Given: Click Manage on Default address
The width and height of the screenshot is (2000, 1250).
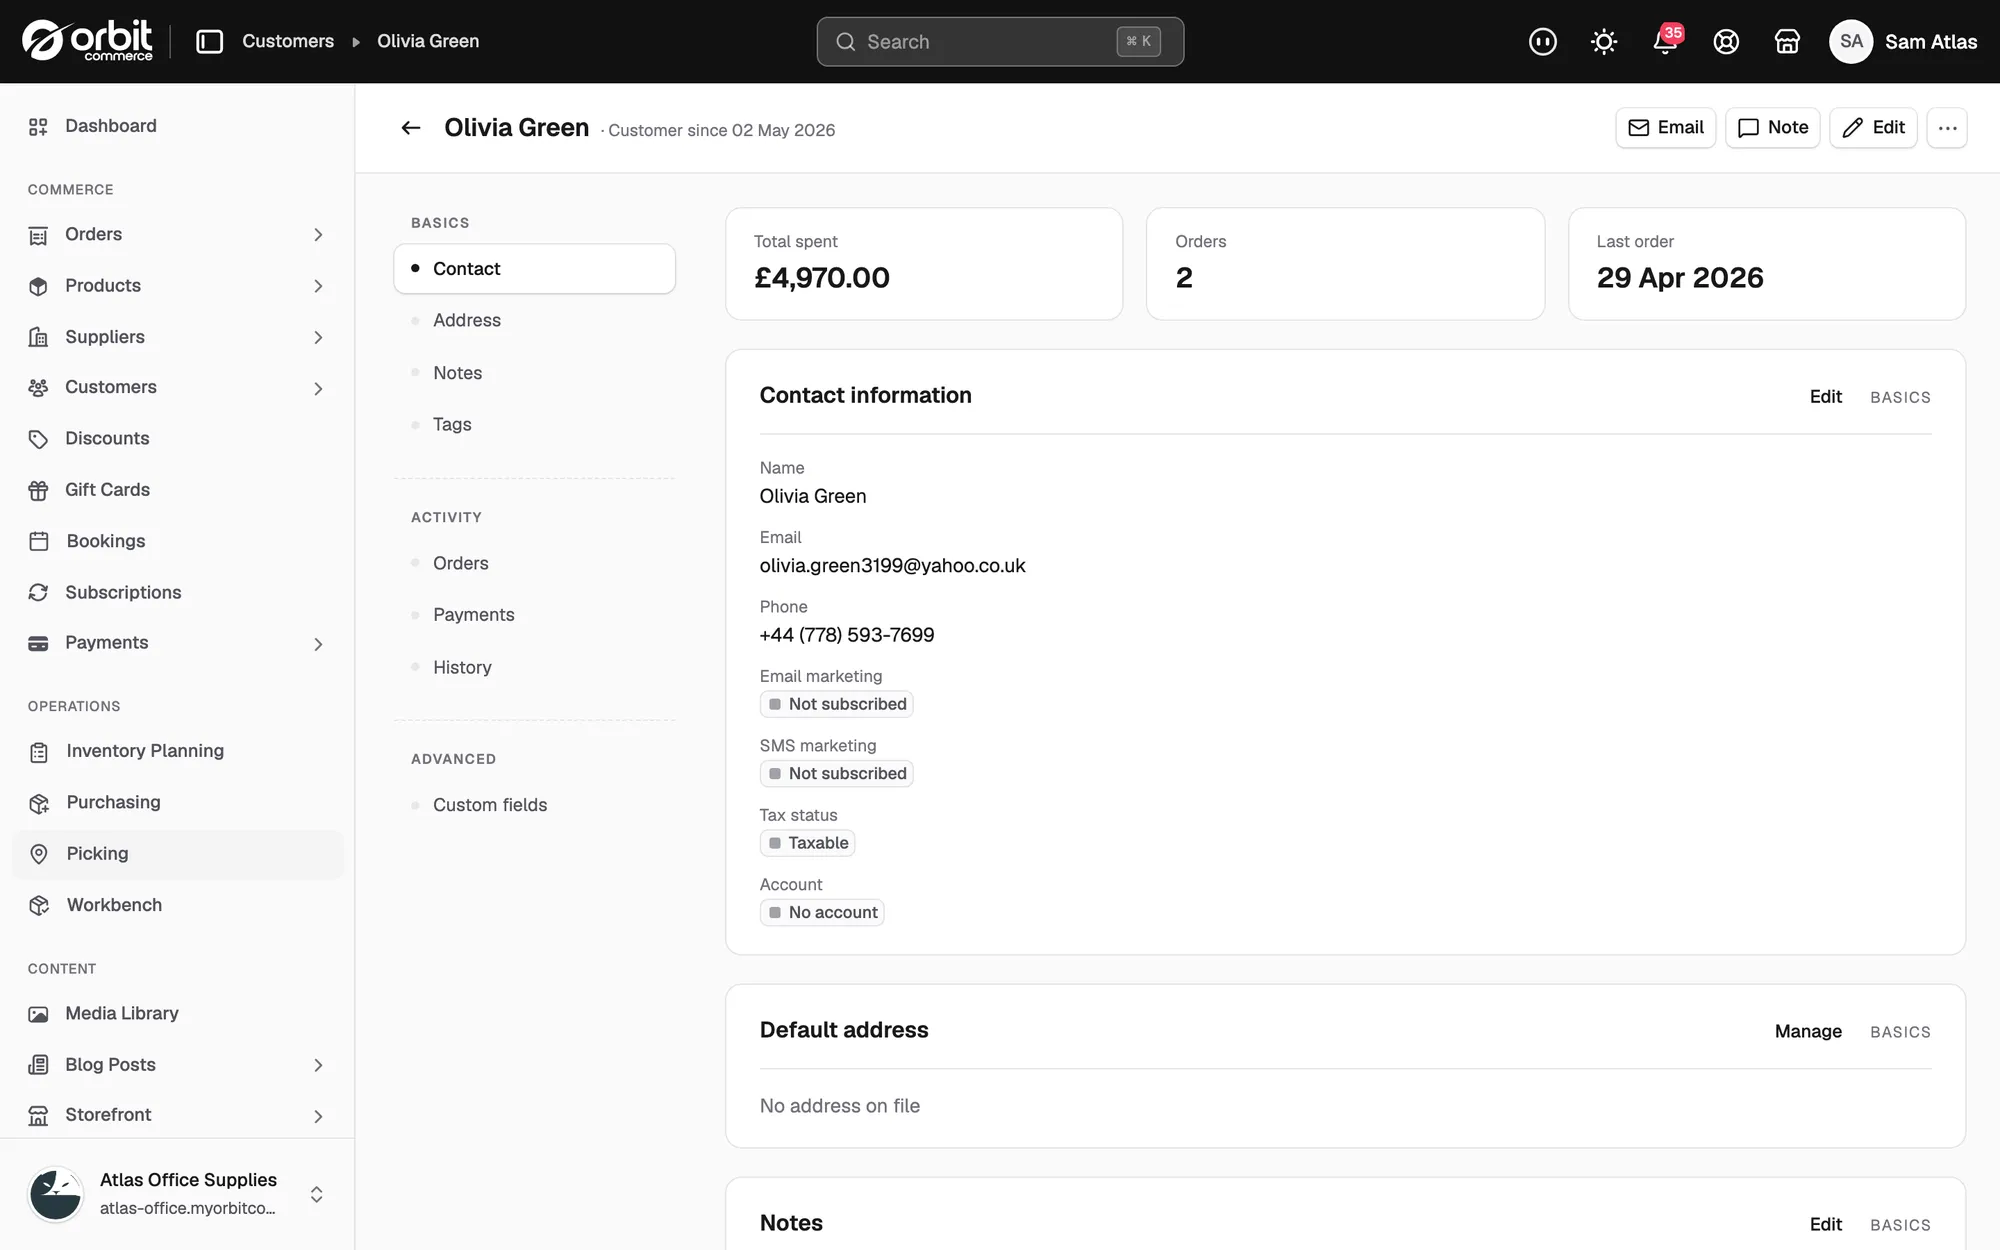Looking at the screenshot, I should pyautogui.click(x=1808, y=1032).
